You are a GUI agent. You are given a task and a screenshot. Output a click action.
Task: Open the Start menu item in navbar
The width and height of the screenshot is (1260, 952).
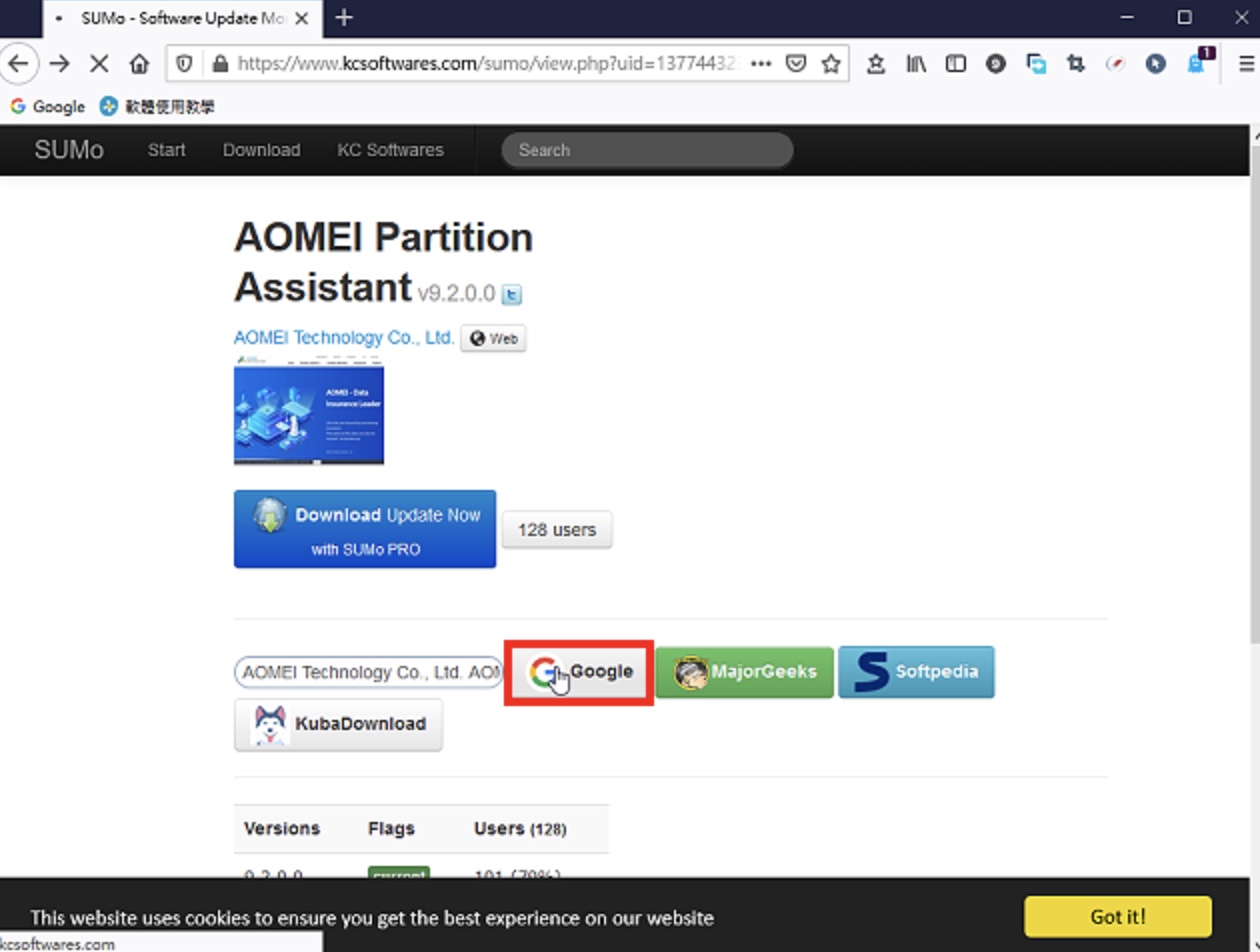point(167,150)
